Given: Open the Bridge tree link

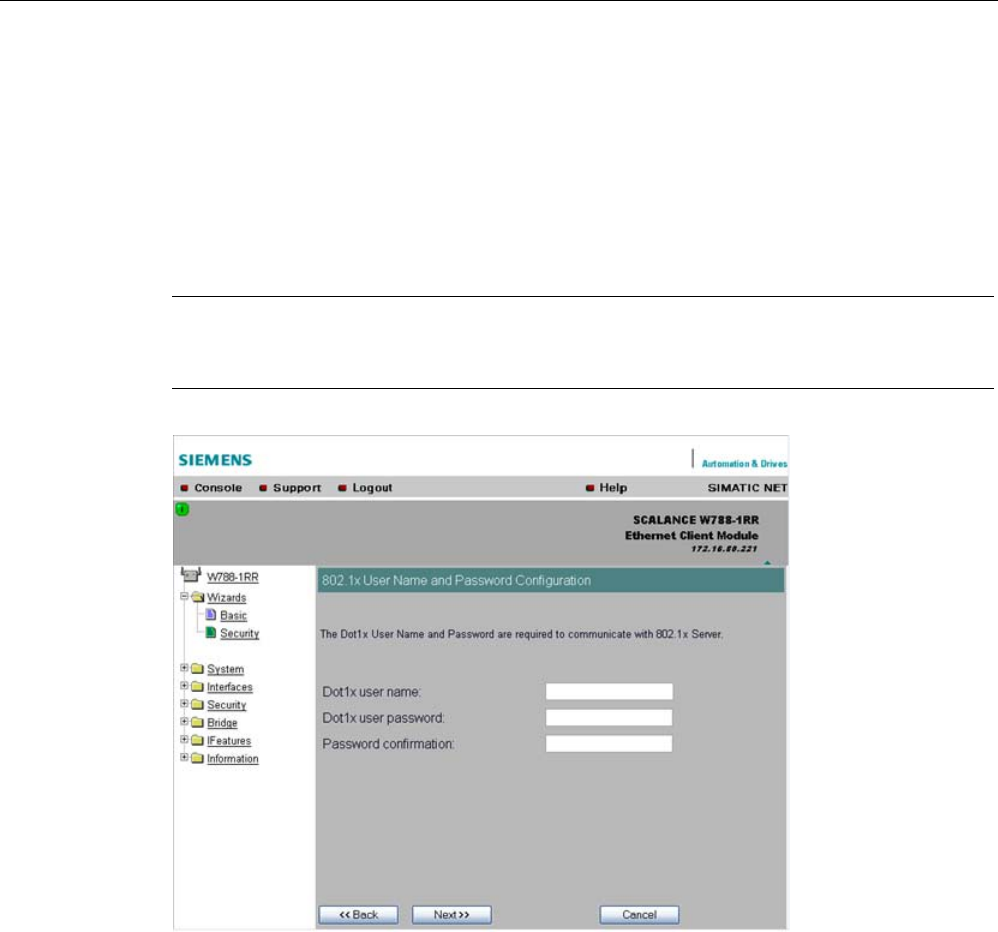Looking at the screenshot, I should (221, 723).
